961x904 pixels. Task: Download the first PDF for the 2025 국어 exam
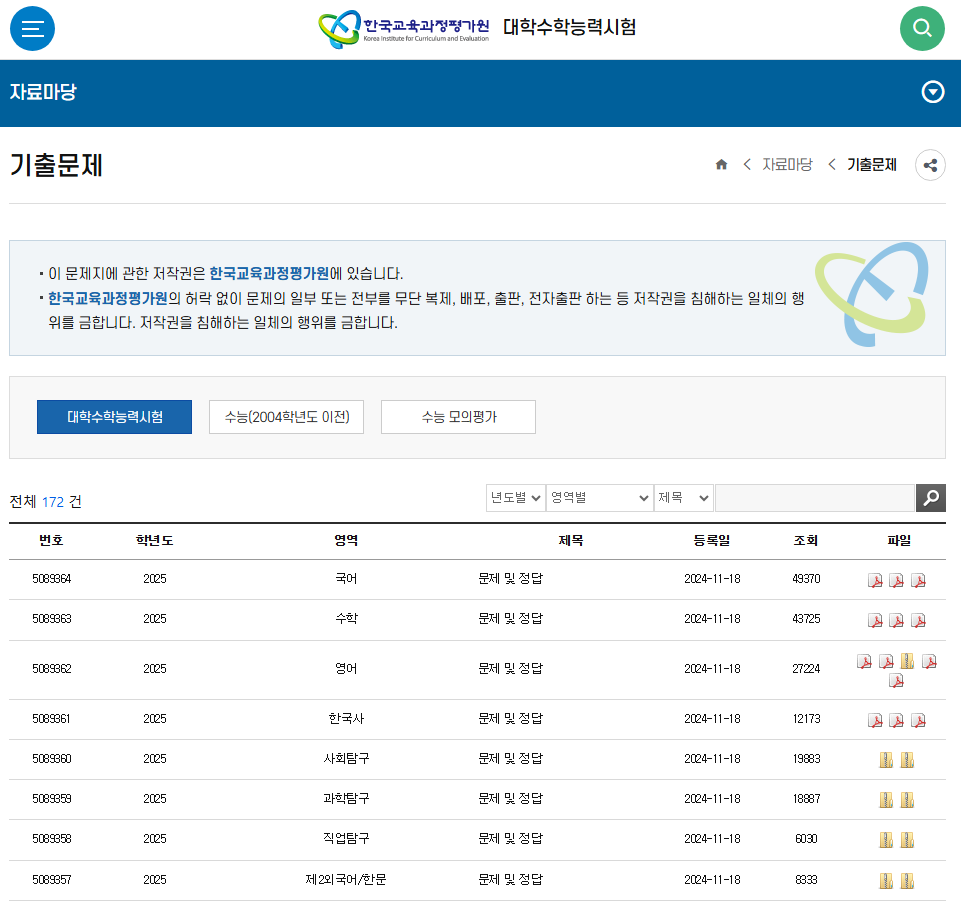(874, 579)
